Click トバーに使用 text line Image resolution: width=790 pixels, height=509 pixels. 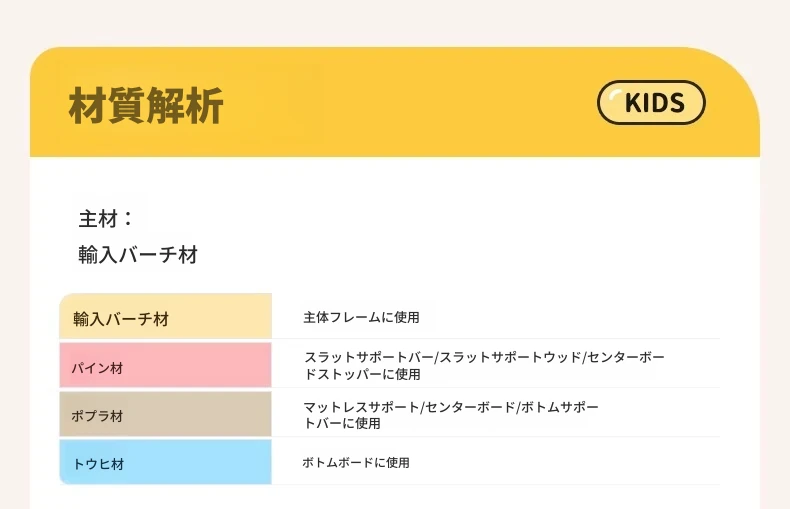[342, 423]
